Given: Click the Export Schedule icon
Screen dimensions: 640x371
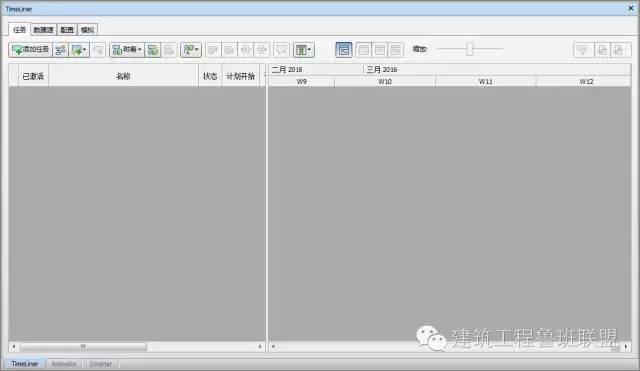Looking at the screenshot, I should 620,50.
